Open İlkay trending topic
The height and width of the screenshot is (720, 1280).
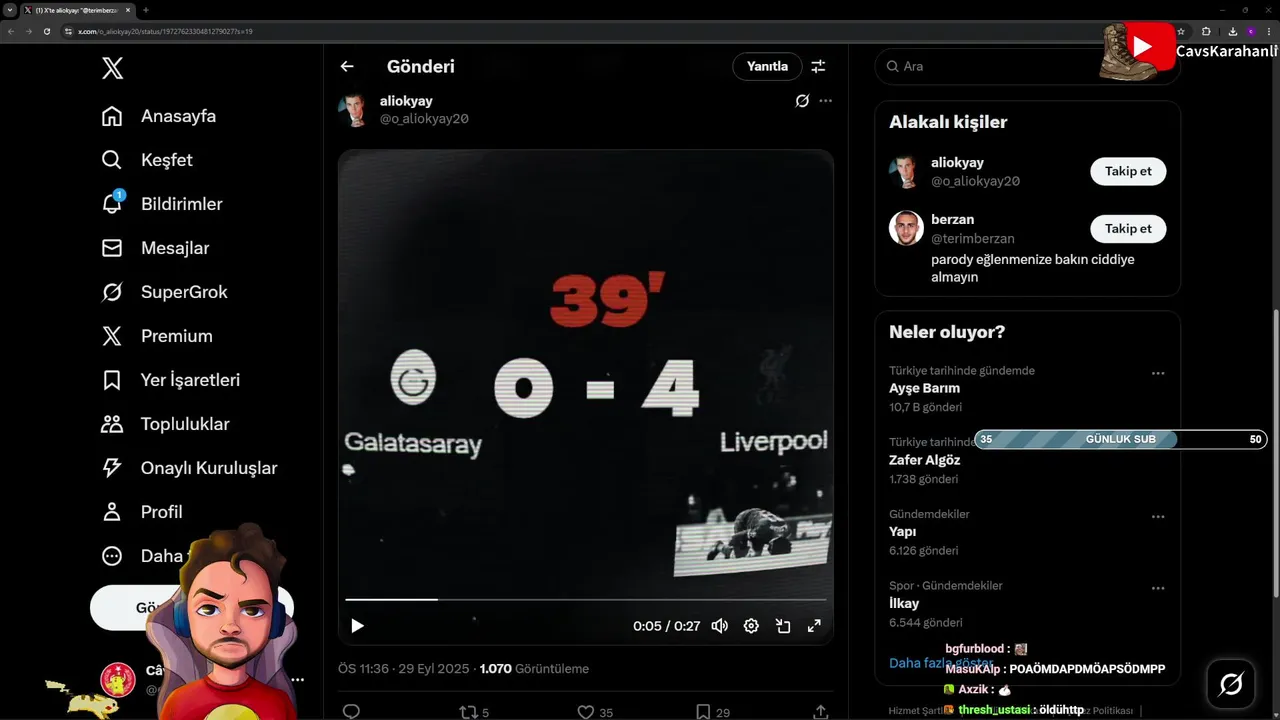click(x=904, y=603)
